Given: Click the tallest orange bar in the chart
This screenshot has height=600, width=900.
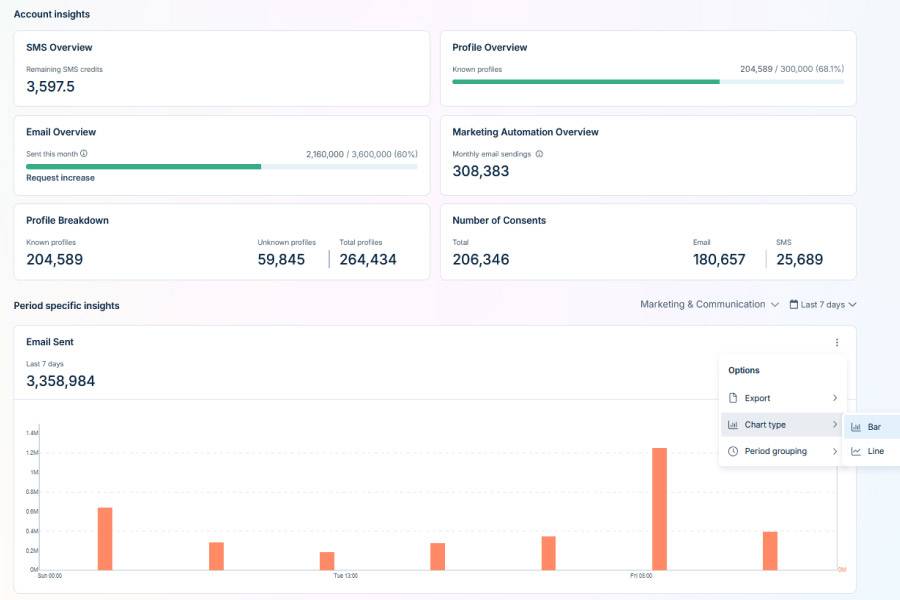Looking at the screenshot, I should [x=659, y=508].
